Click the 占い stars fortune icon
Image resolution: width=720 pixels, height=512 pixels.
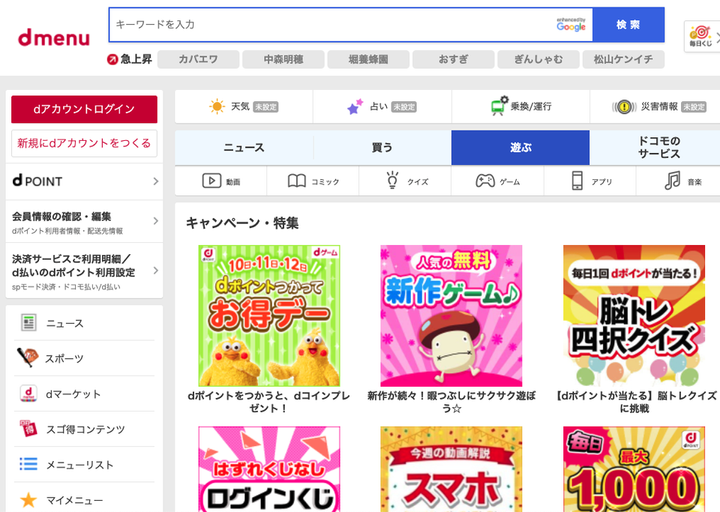click(x=354, y=107)
